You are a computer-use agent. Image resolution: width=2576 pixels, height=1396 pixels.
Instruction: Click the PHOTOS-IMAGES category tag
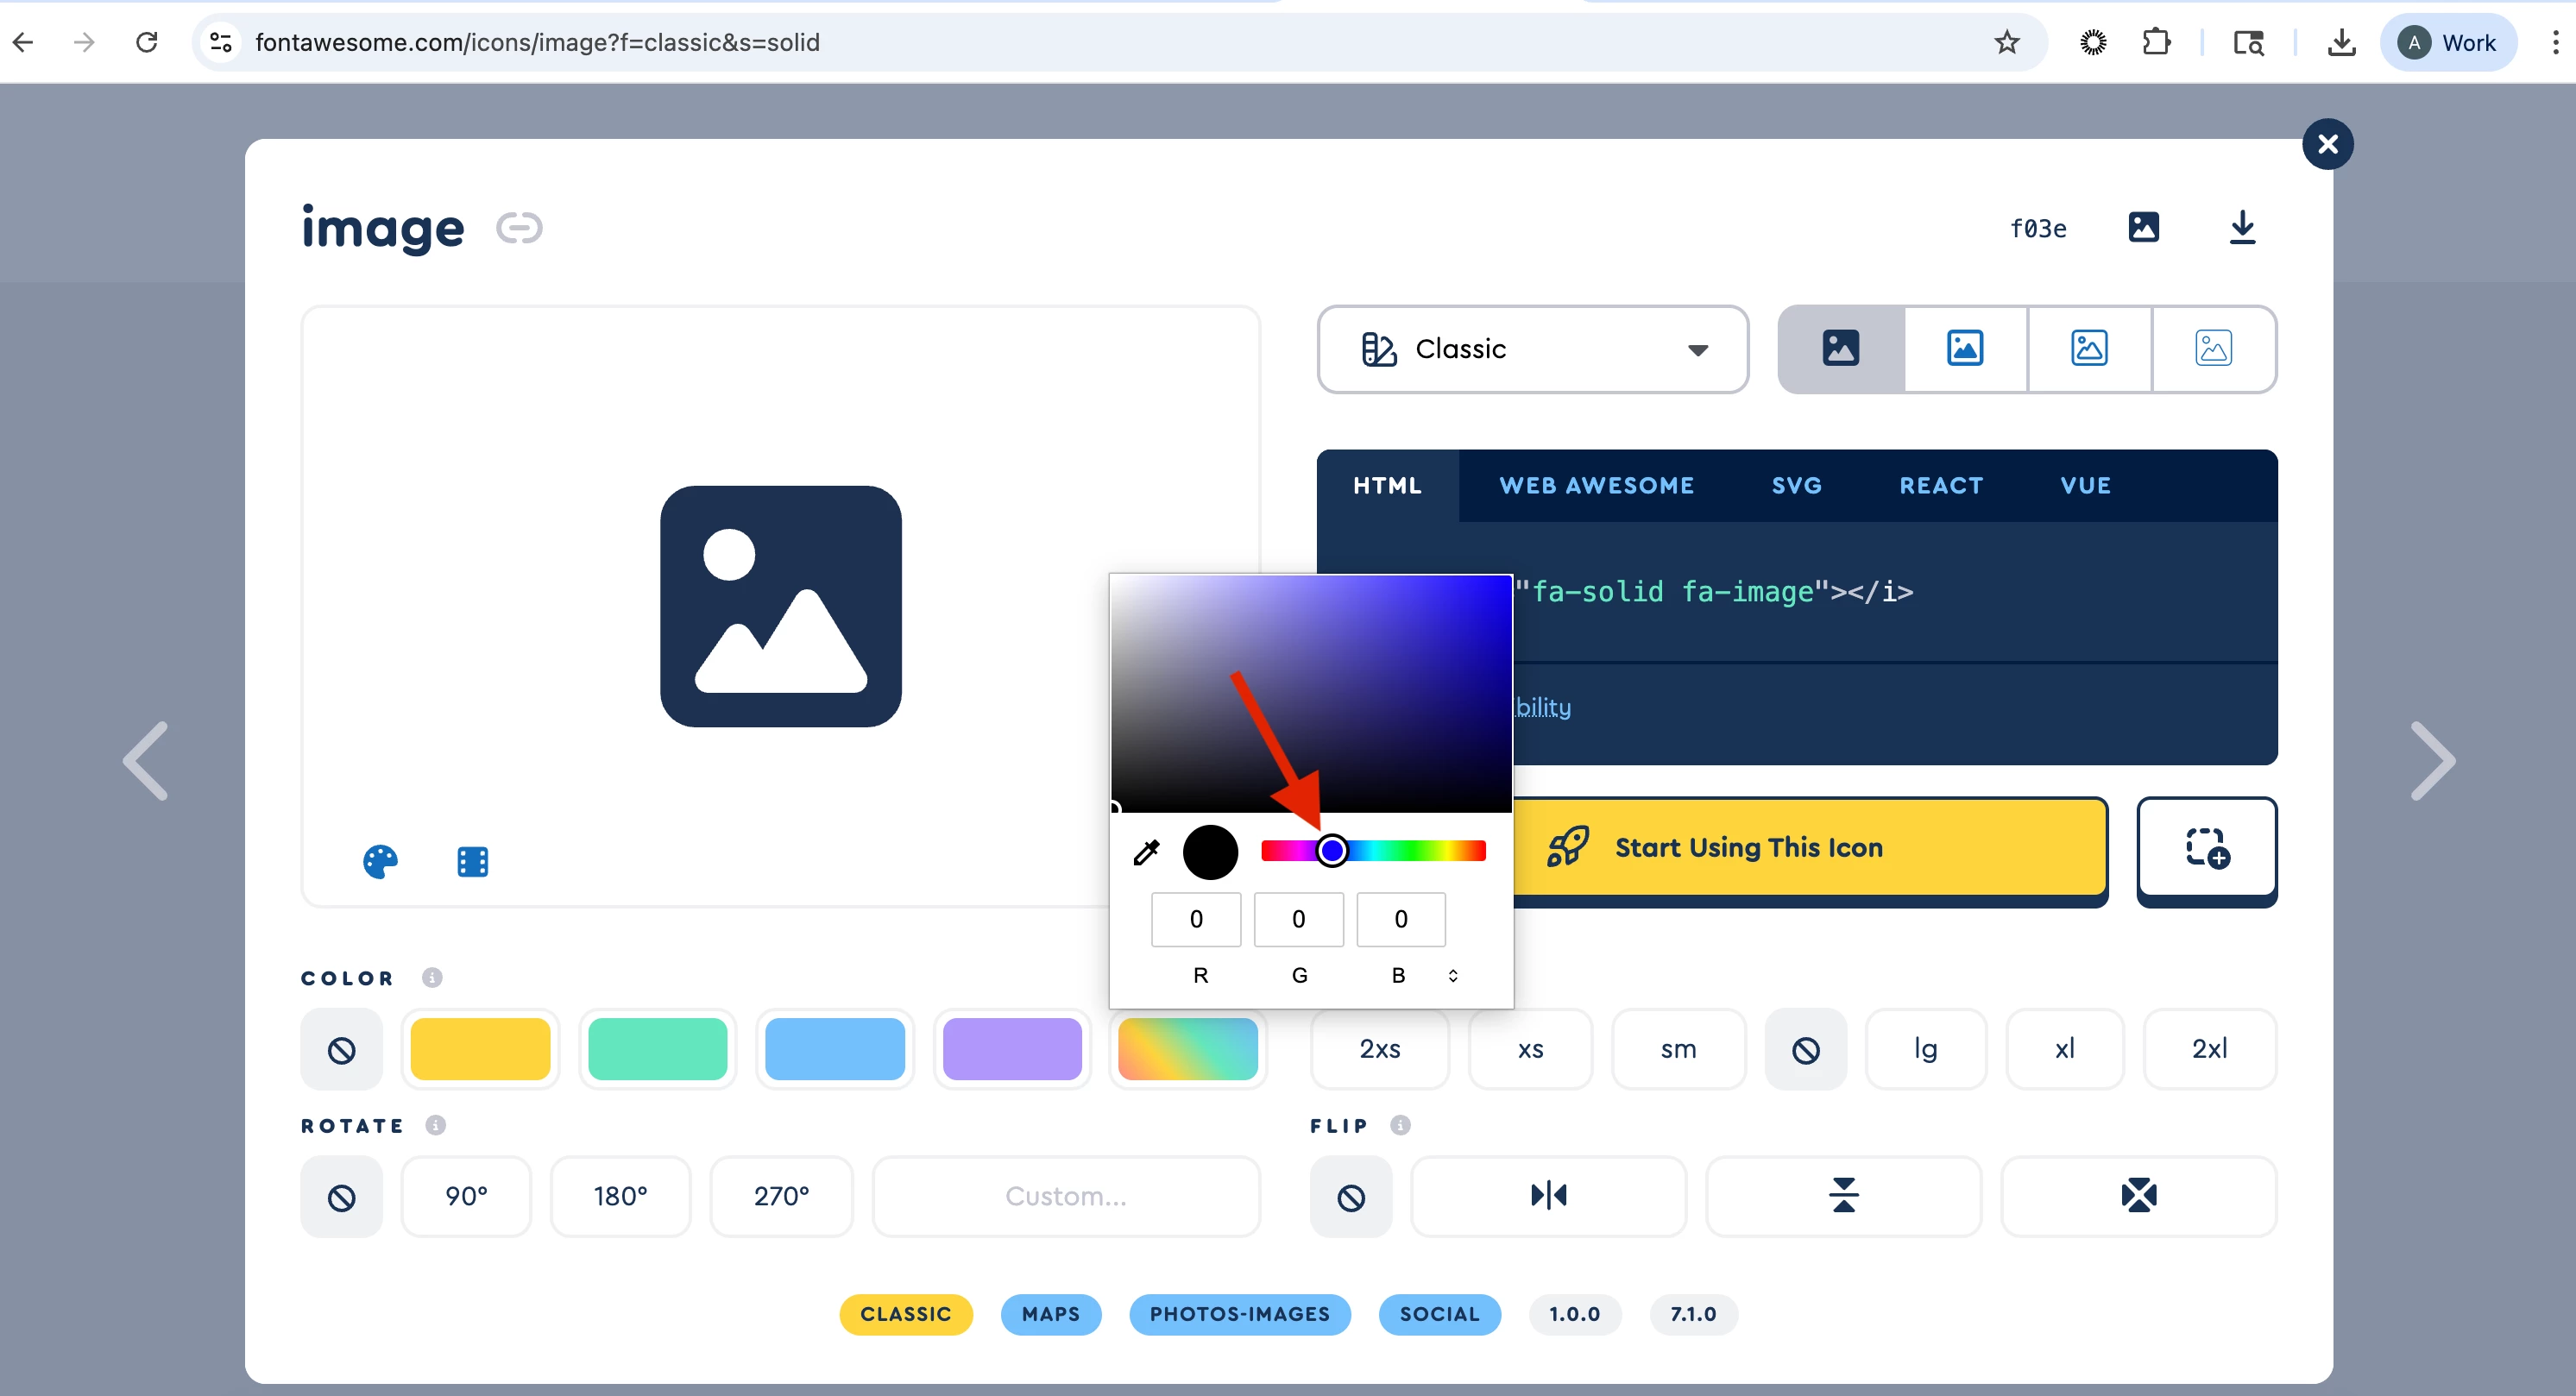(x=1239, y=1314)
